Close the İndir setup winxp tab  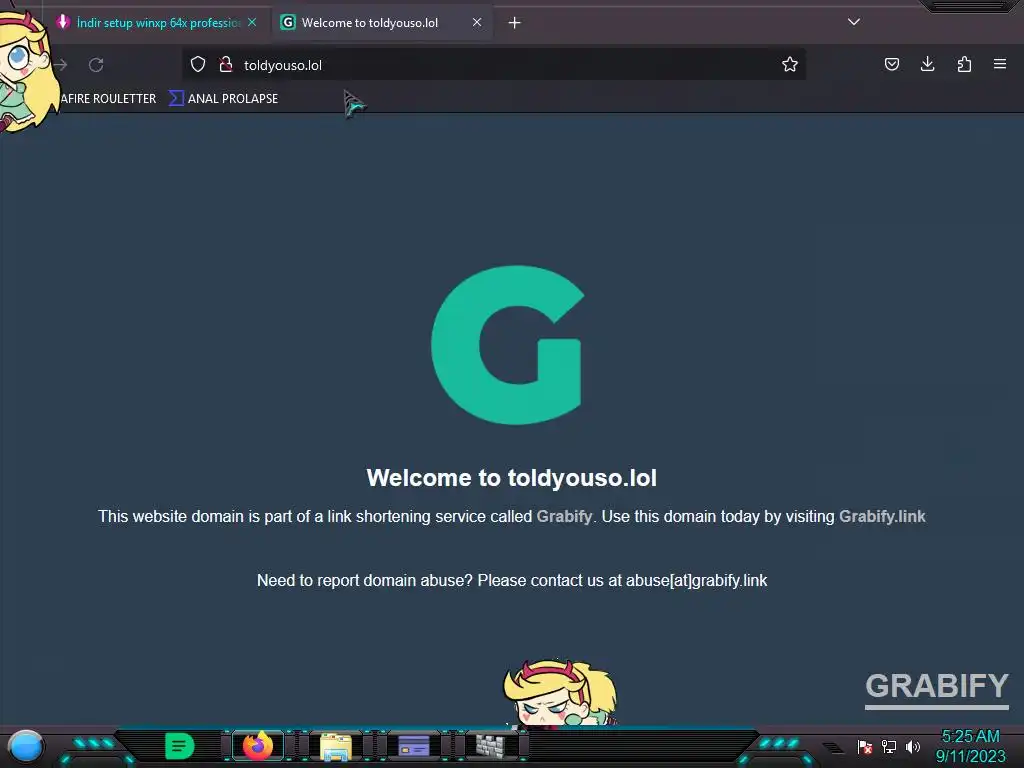(252, 23)
